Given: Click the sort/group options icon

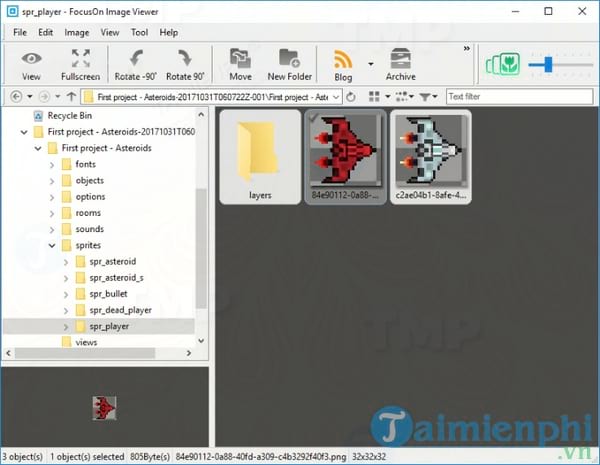Looking at the screenshot, I should click(402, 96).
